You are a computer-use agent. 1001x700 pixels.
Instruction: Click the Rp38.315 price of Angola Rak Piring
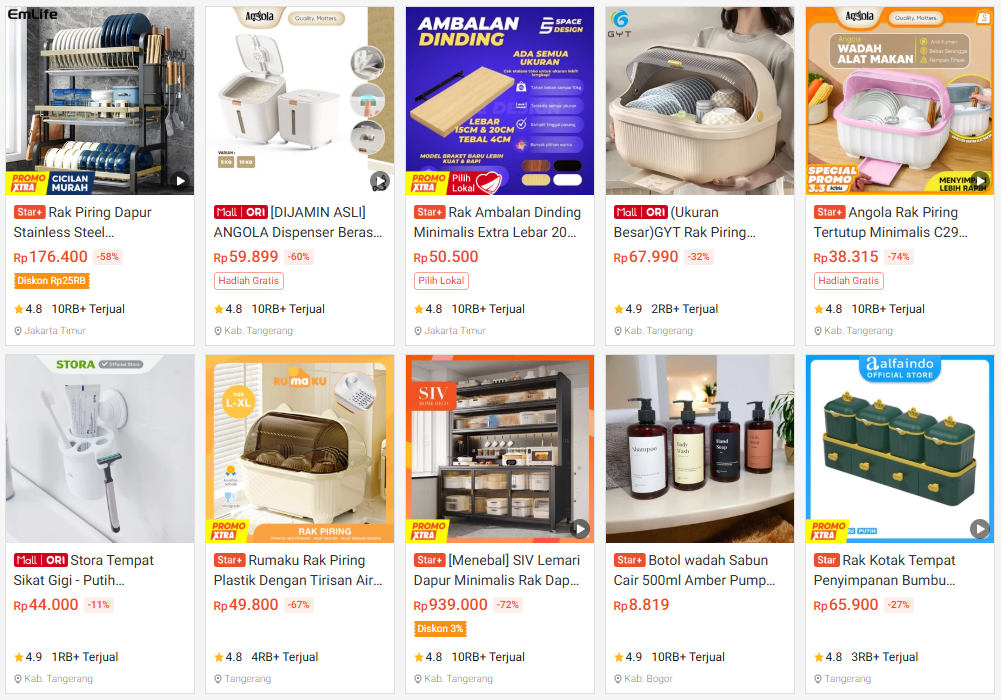click(846, 257)
